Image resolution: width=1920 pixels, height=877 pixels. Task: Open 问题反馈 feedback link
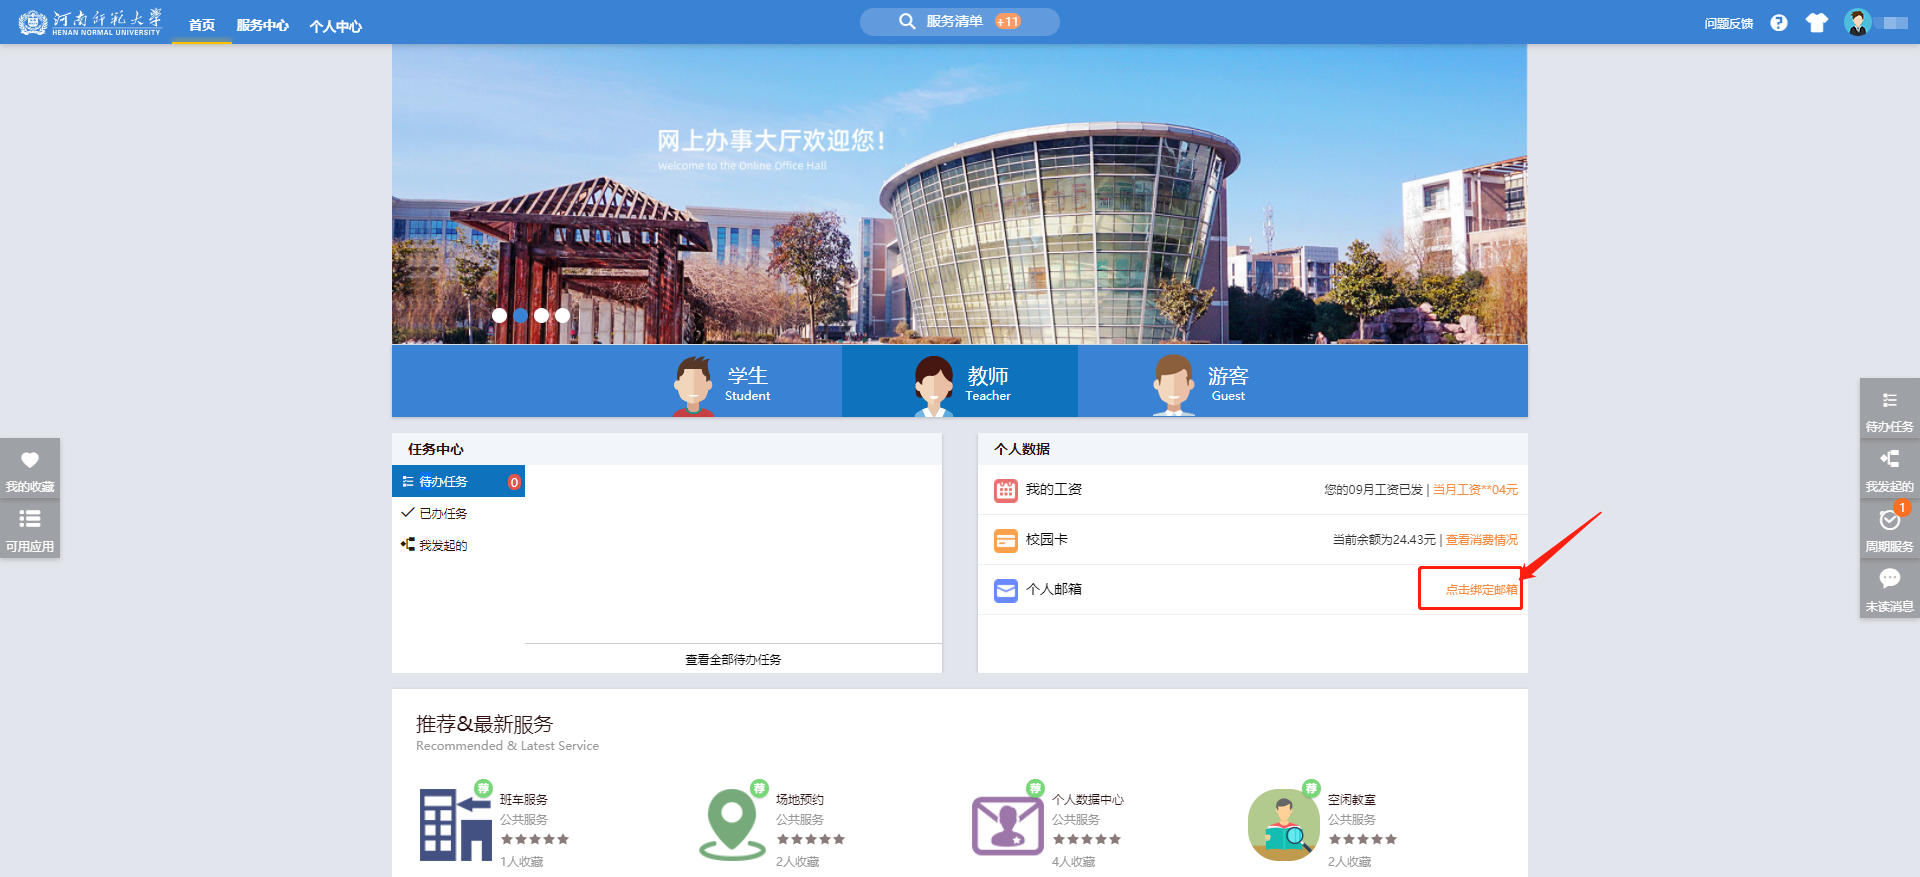pos(1729,23)
